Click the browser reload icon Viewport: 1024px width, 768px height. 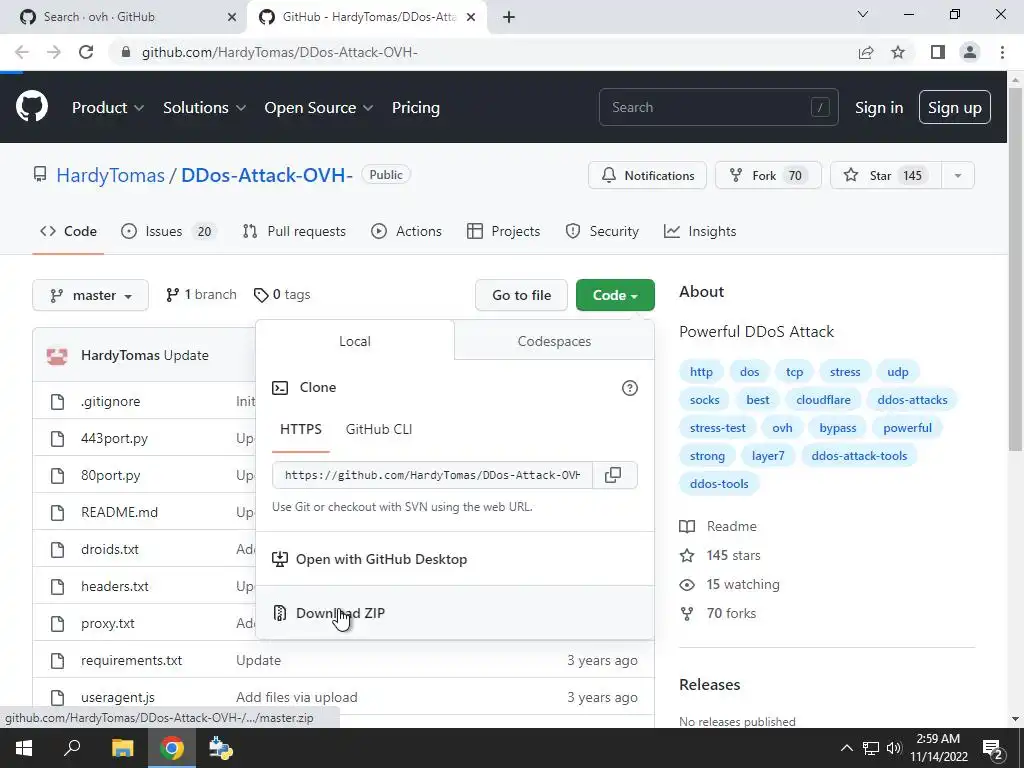click(86, 52)
